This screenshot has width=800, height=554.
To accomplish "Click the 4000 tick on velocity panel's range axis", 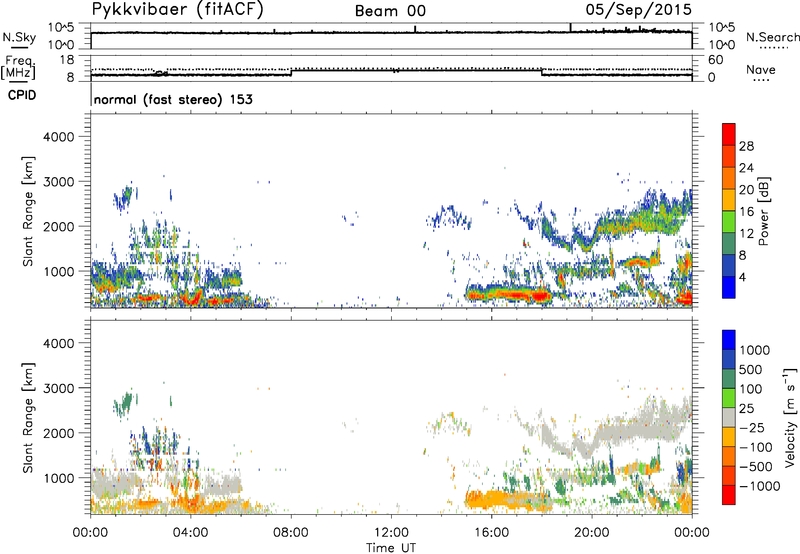I will coord(59,343).
